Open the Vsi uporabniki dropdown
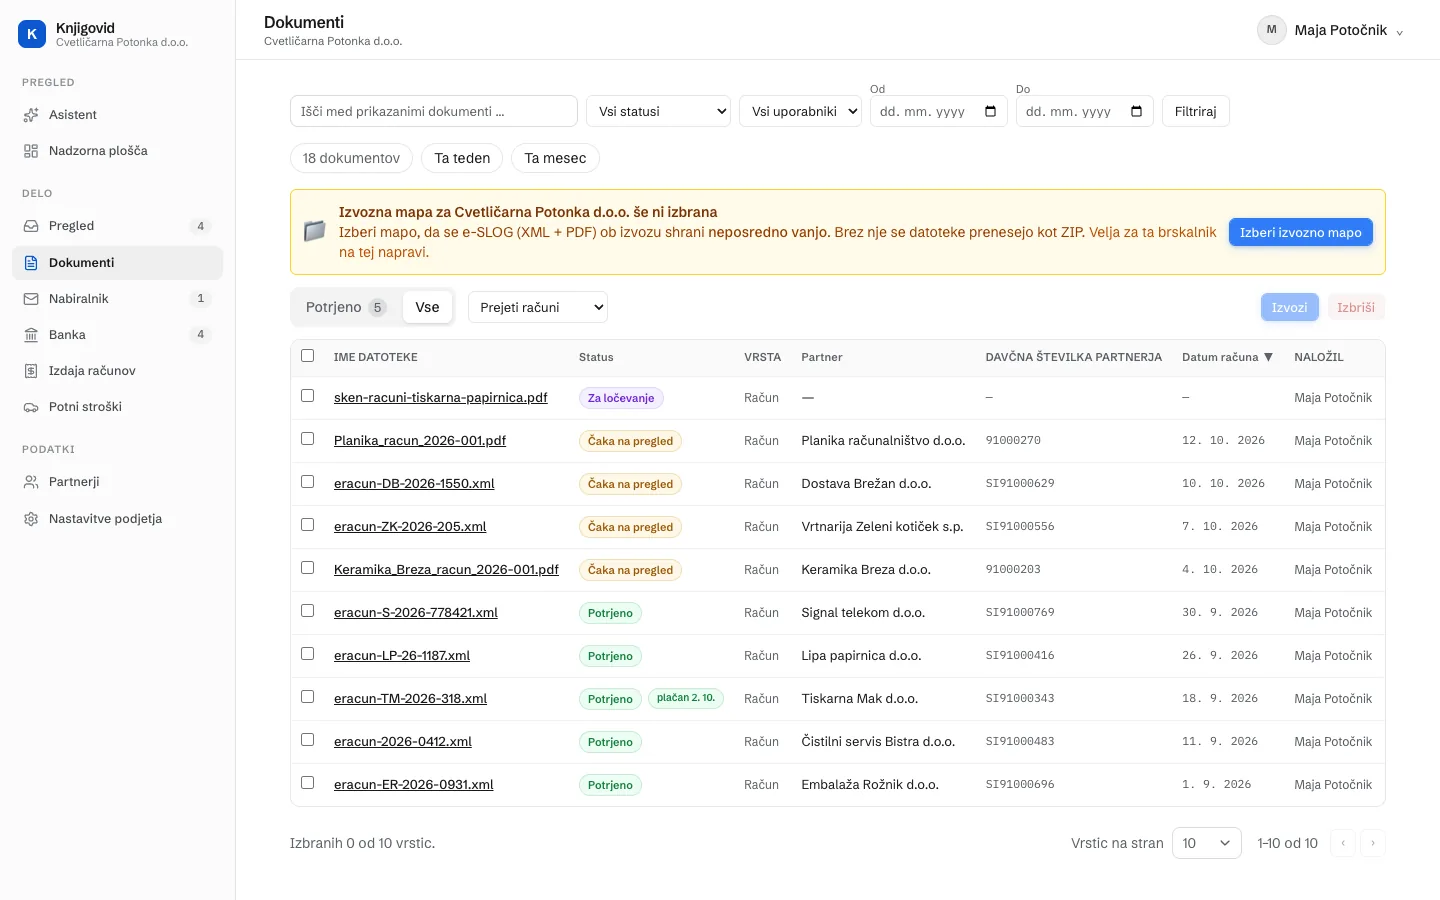This screenshot has height=900, width=1440. (x=801, y=111)
